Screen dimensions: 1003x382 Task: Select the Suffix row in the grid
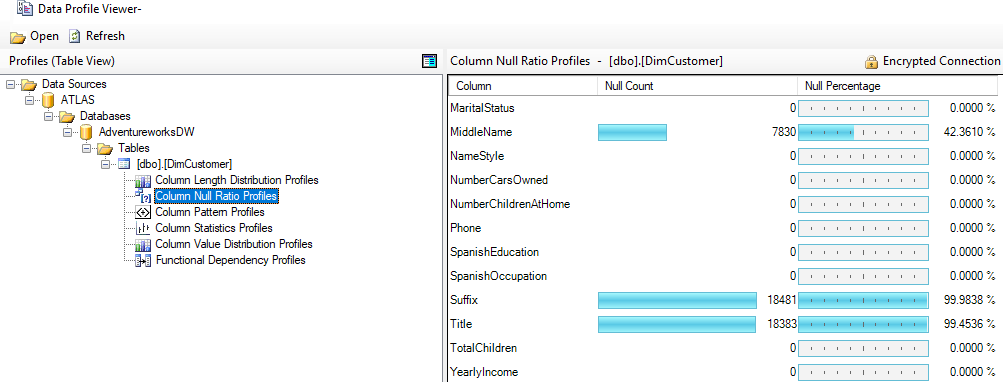(x=723, y=300)
